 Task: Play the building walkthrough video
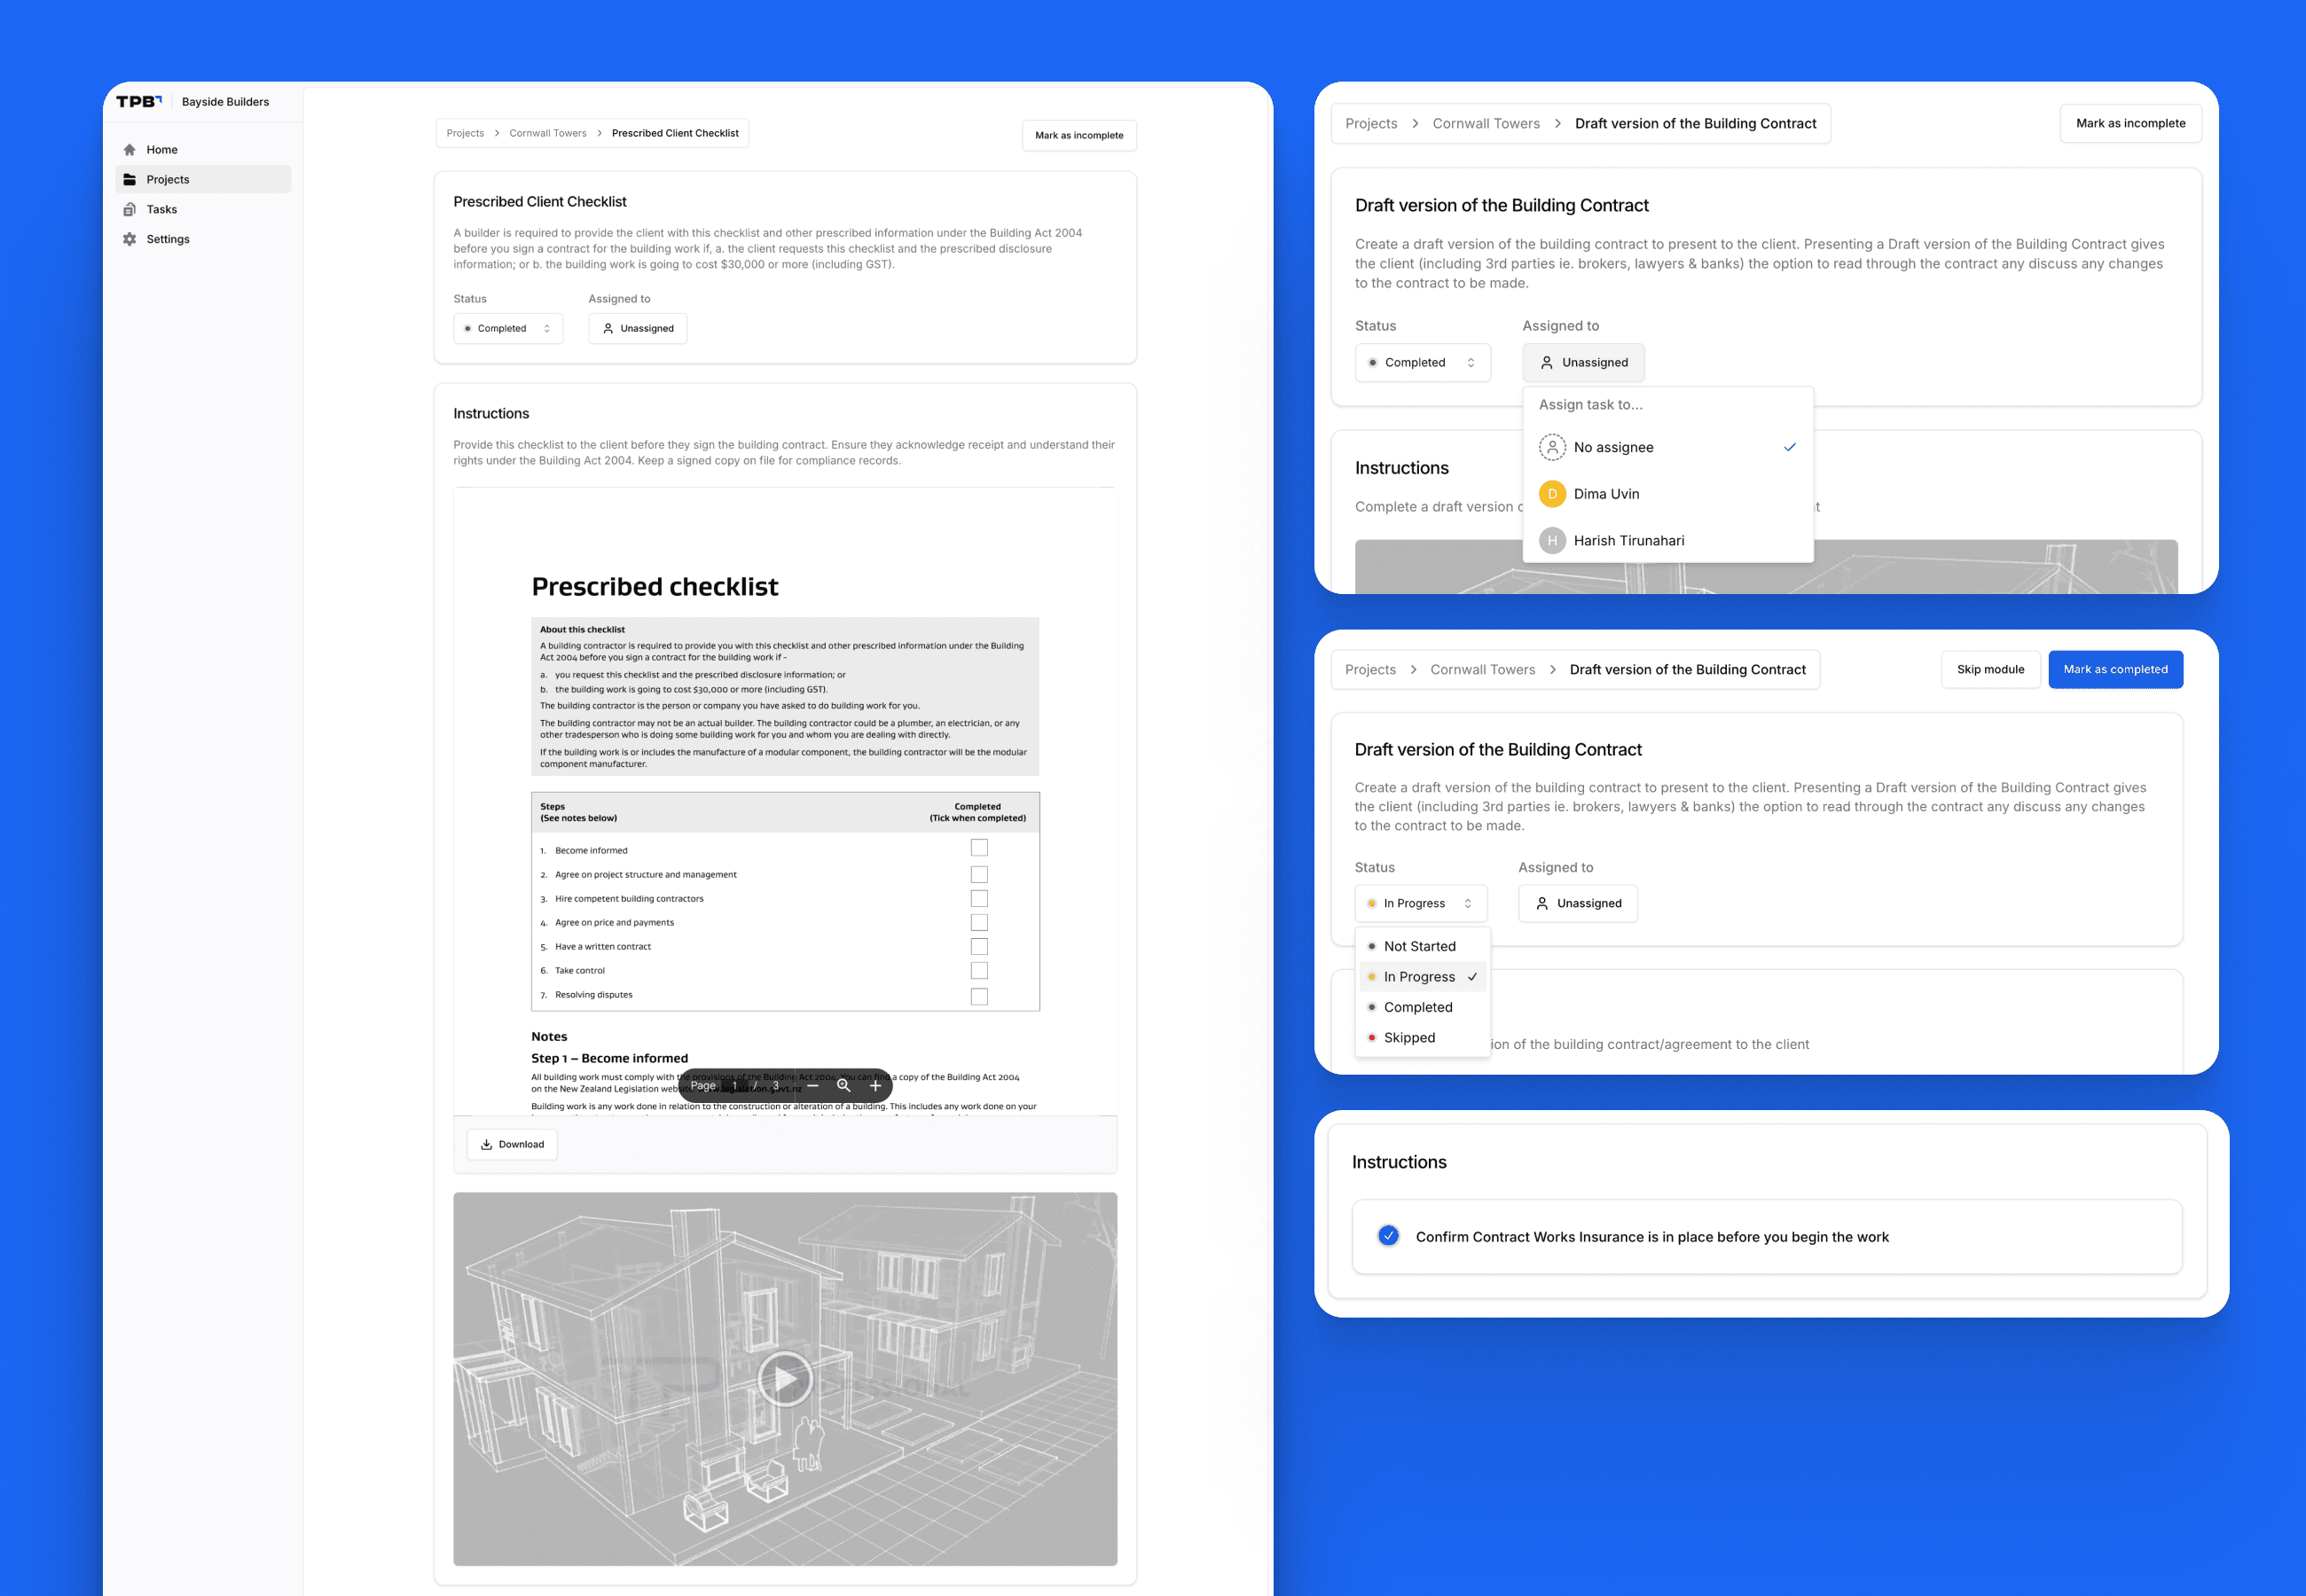786,1378
